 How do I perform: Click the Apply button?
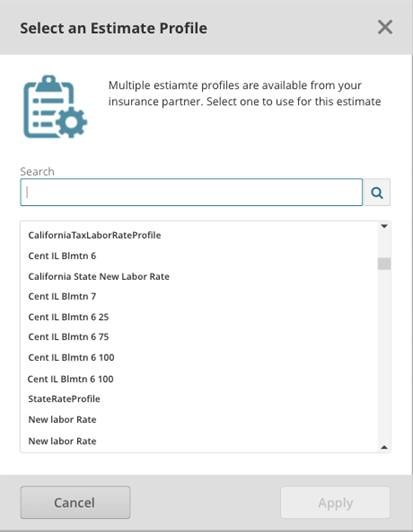pos(335,502)
